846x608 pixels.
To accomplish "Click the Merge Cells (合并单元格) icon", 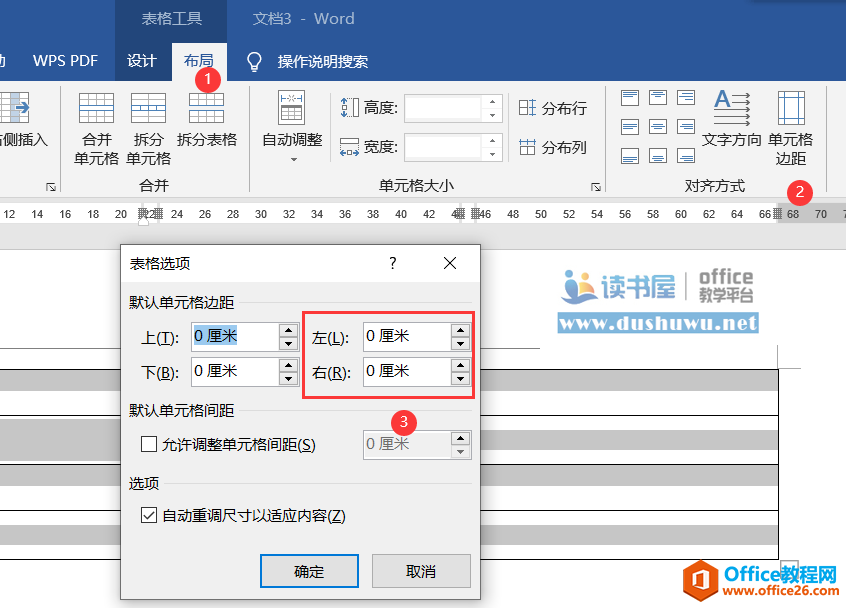I will [x=96, y=109].
